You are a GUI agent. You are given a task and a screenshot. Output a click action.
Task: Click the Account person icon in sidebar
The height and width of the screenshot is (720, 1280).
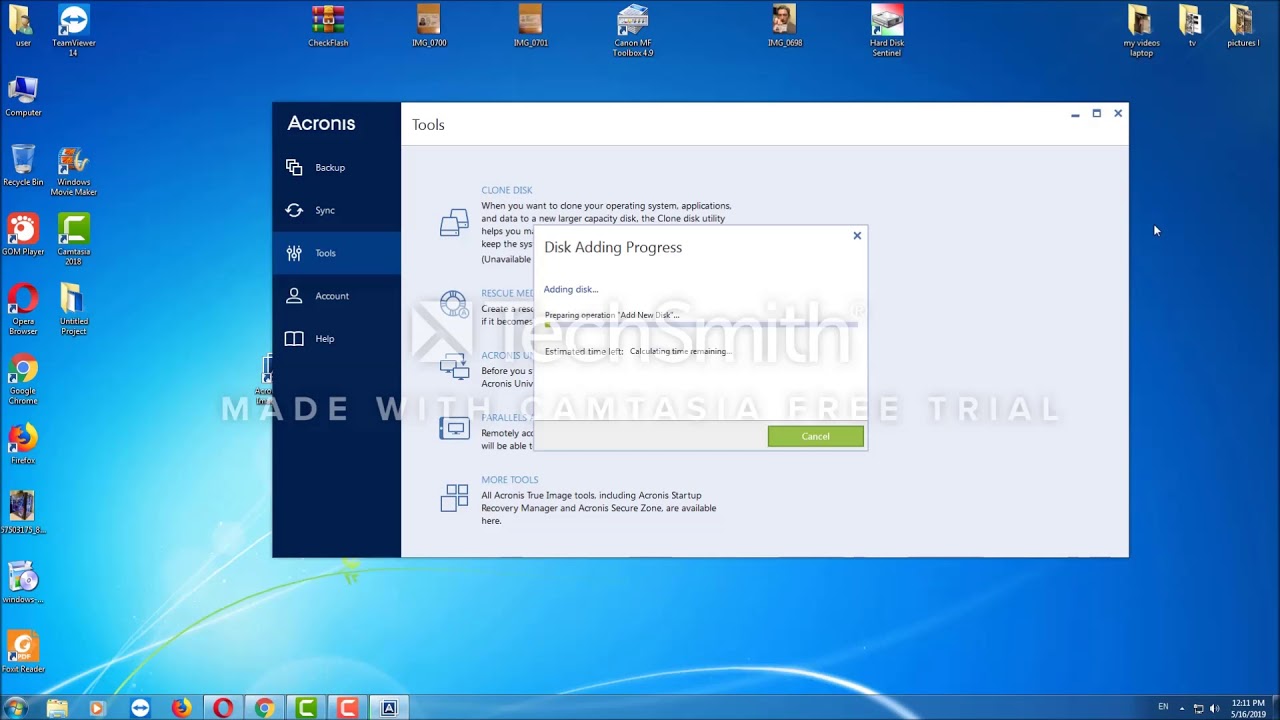(294, 296)
